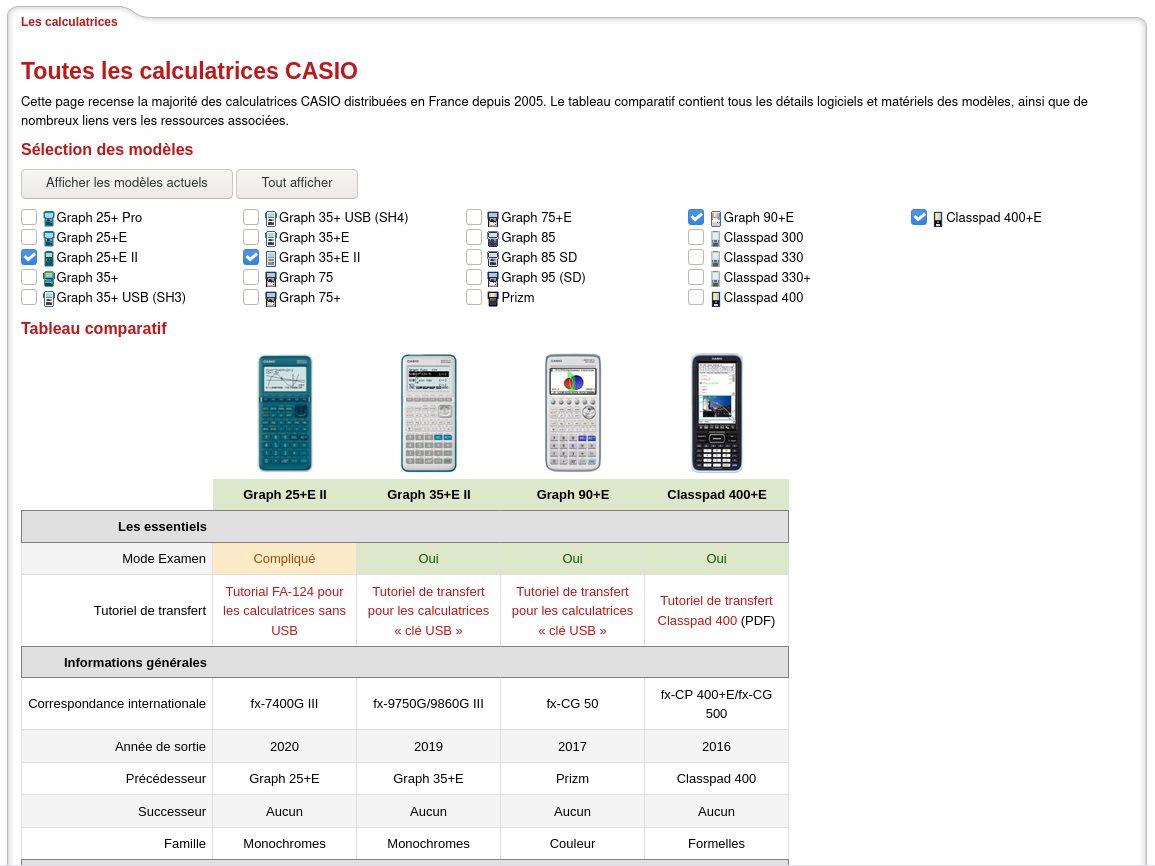Uncheck the Graph 90+E checkbox
This screenshot has width=1155, height=866.
pyautogui.click(x=696, y=216)
